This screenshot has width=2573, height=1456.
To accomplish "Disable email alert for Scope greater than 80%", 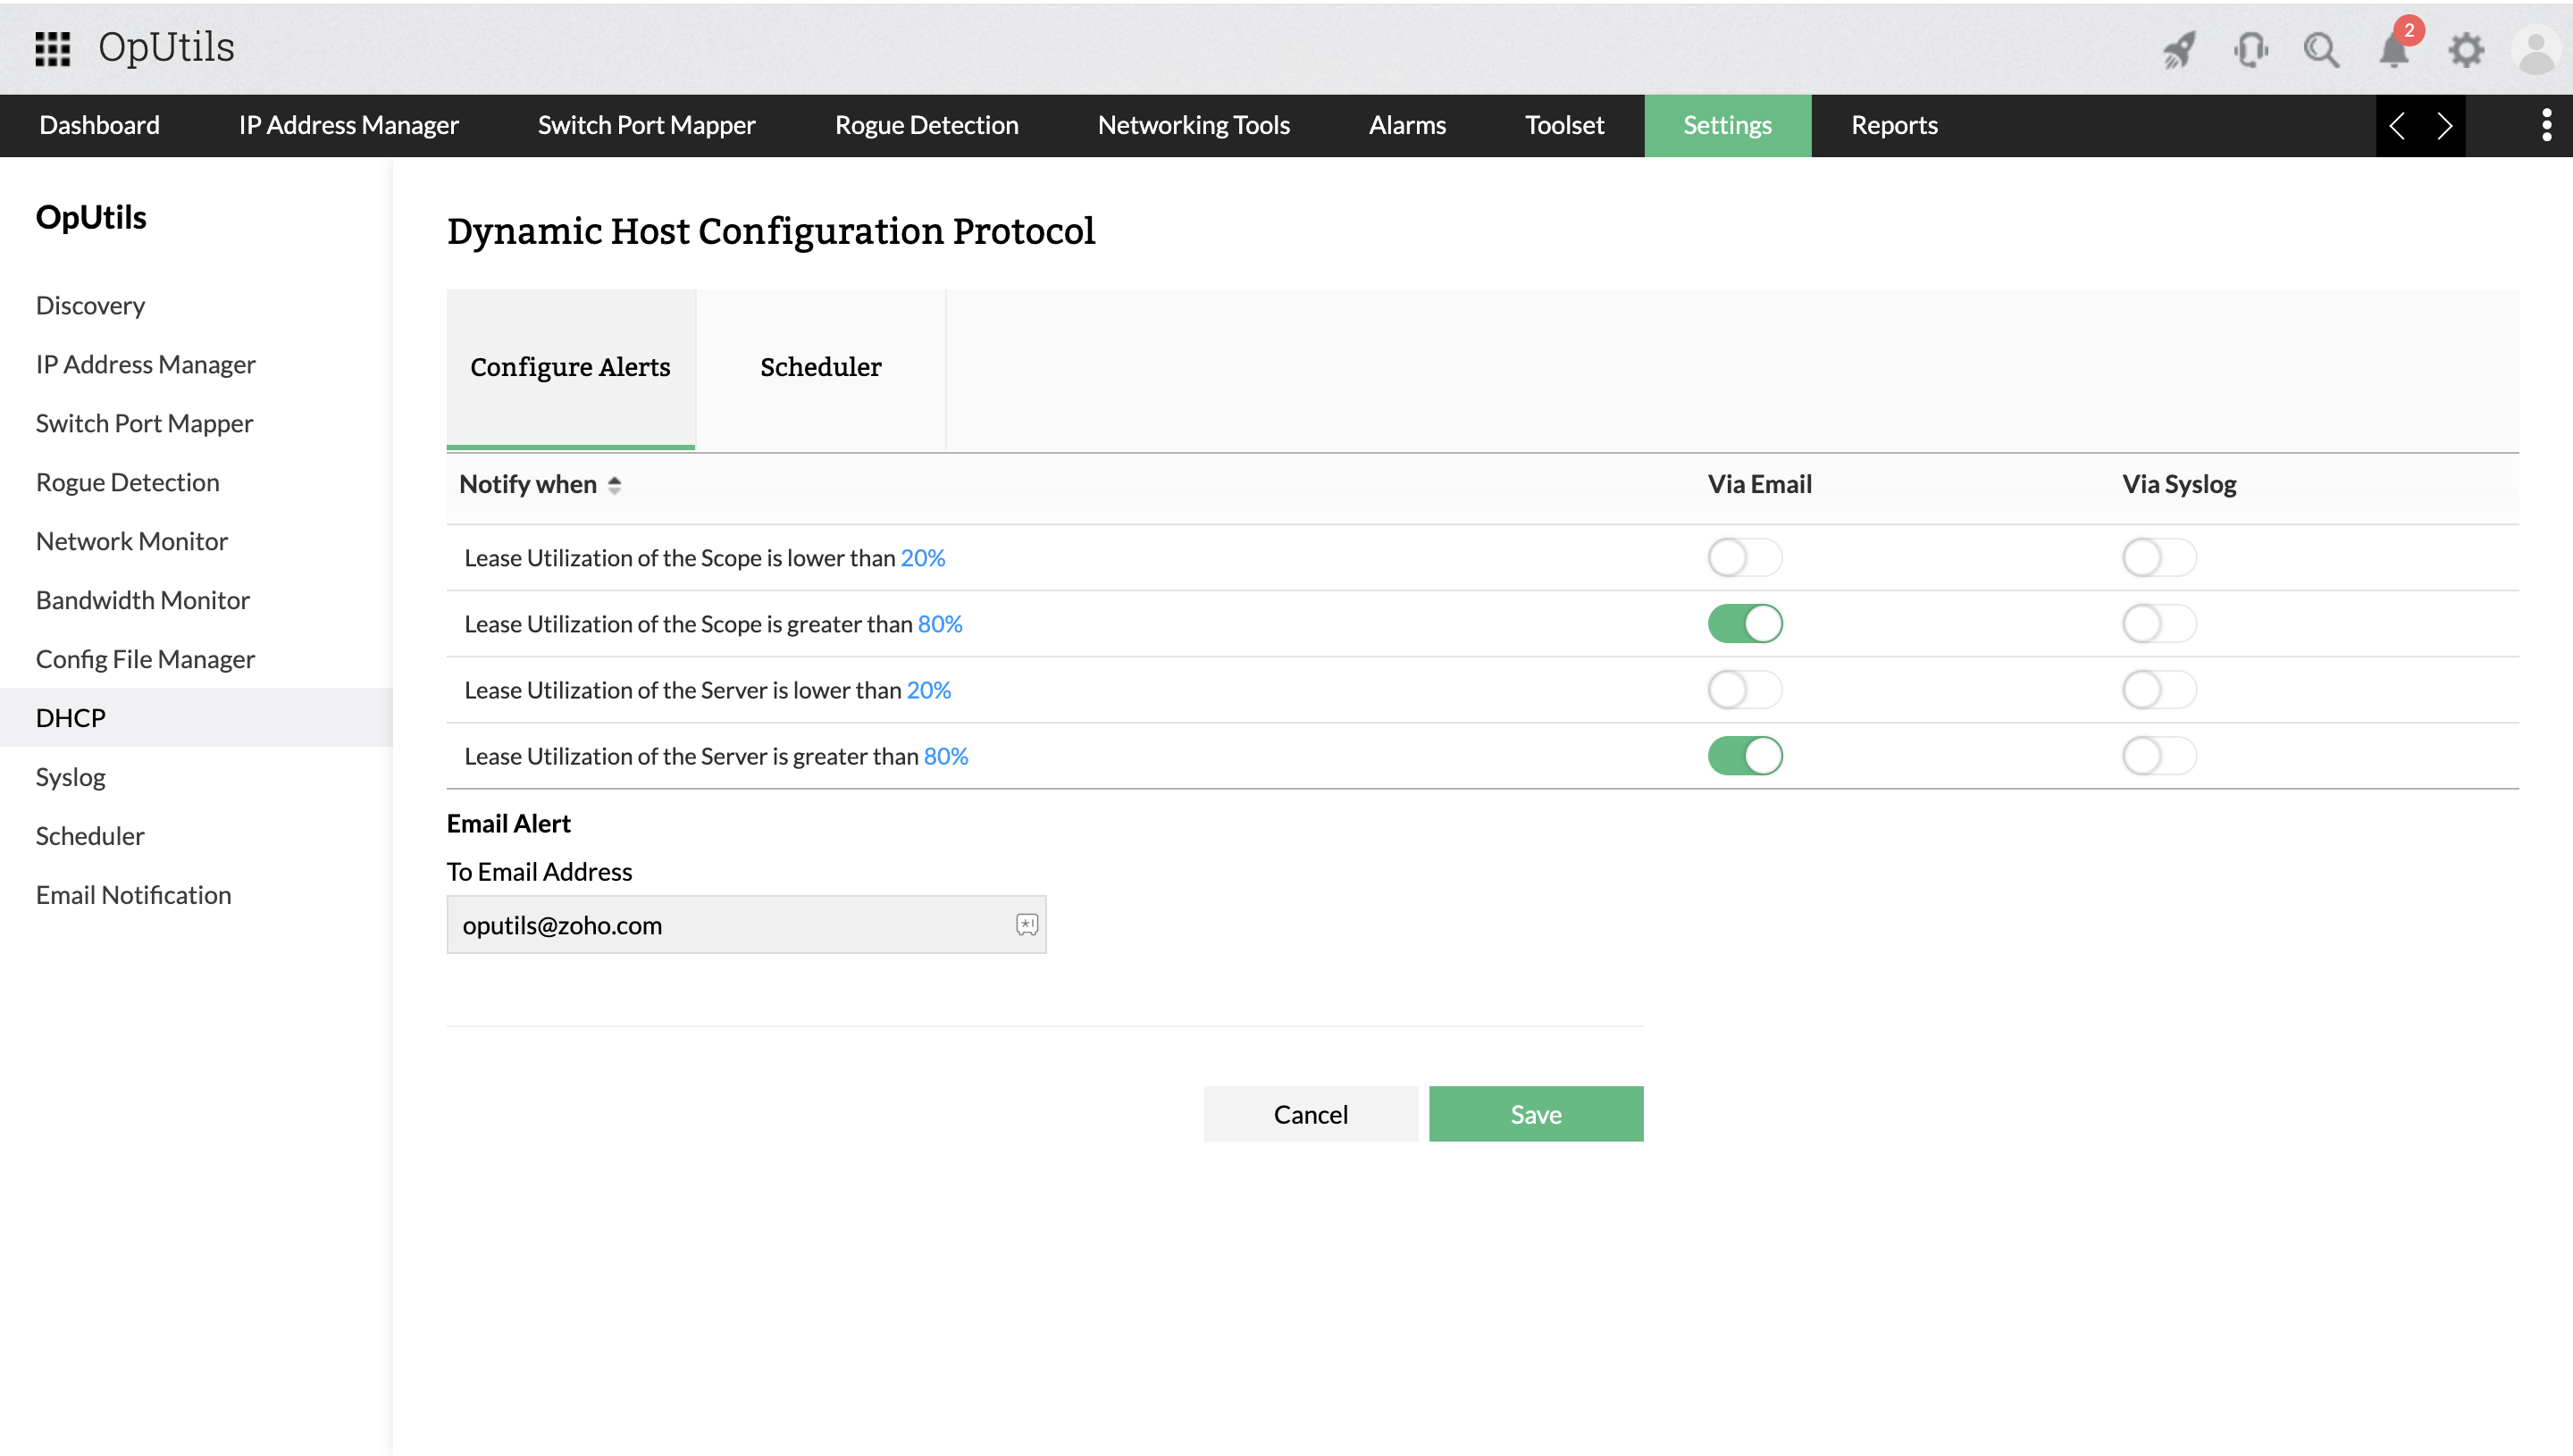I will click(1744, 623).
